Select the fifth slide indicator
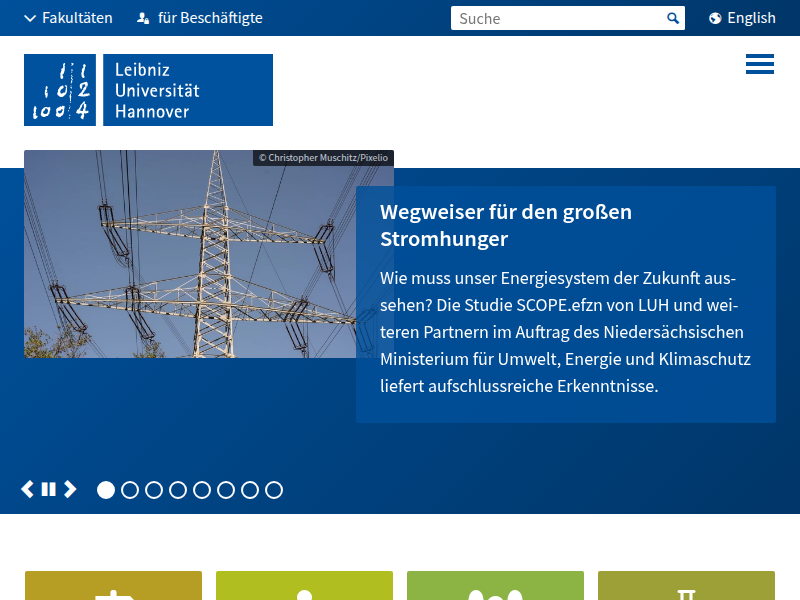 pos(202,490)
